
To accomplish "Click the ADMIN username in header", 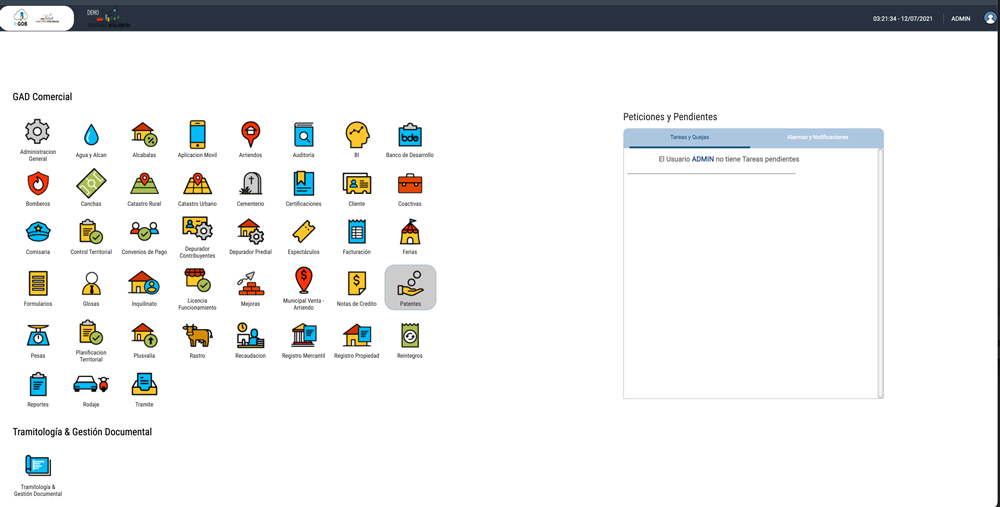I will coord(960,19).
